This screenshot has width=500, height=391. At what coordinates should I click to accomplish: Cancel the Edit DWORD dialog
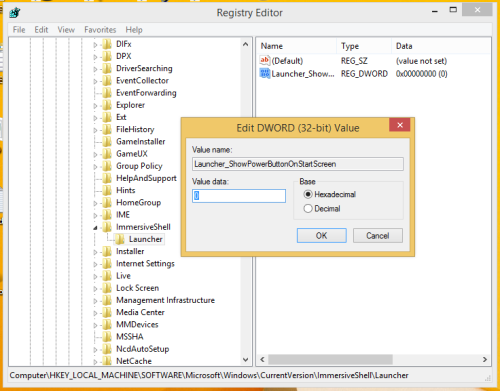(378, 236)
